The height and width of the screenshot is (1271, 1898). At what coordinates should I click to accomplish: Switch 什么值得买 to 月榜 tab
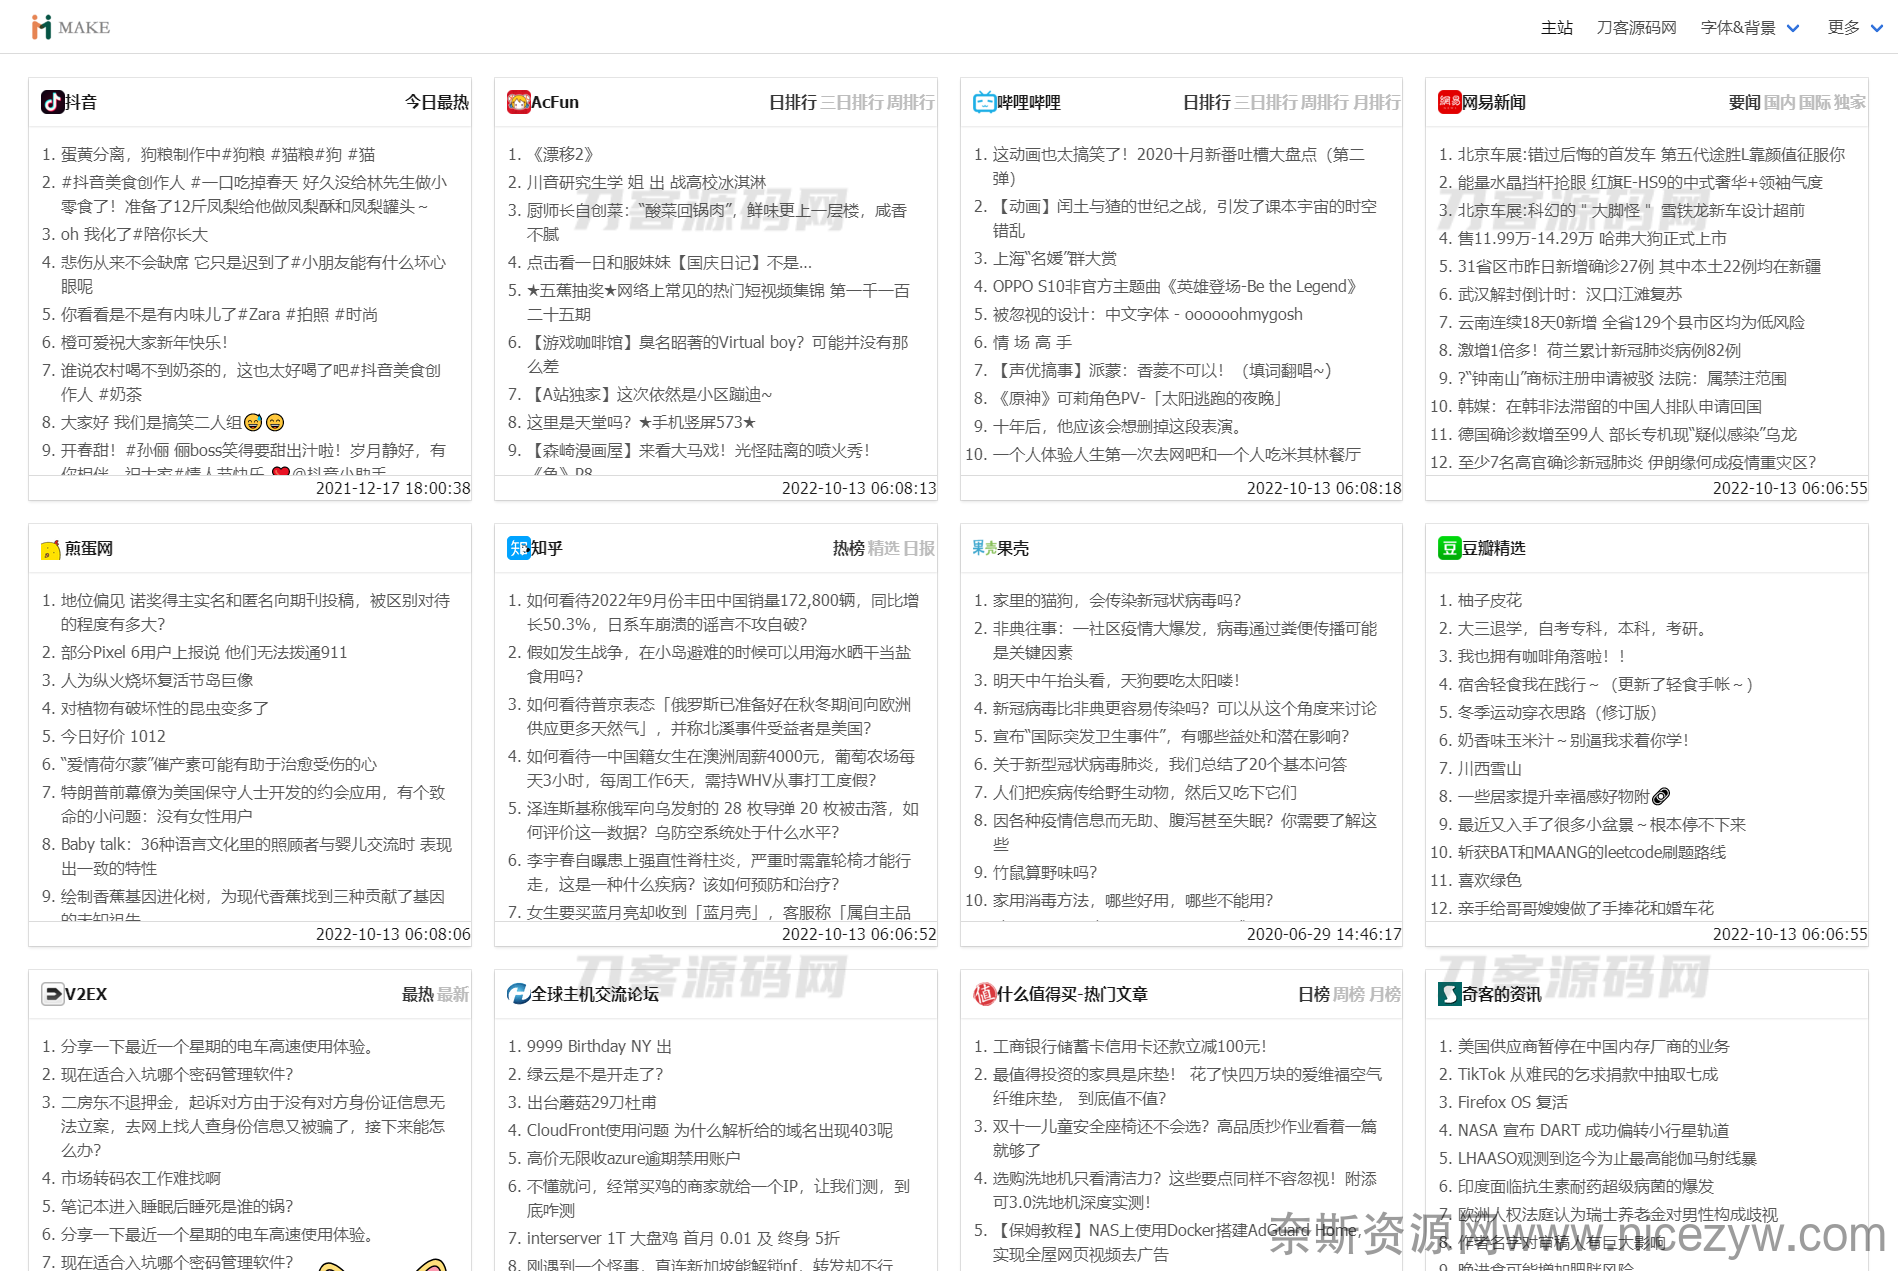click(1384, 994)
